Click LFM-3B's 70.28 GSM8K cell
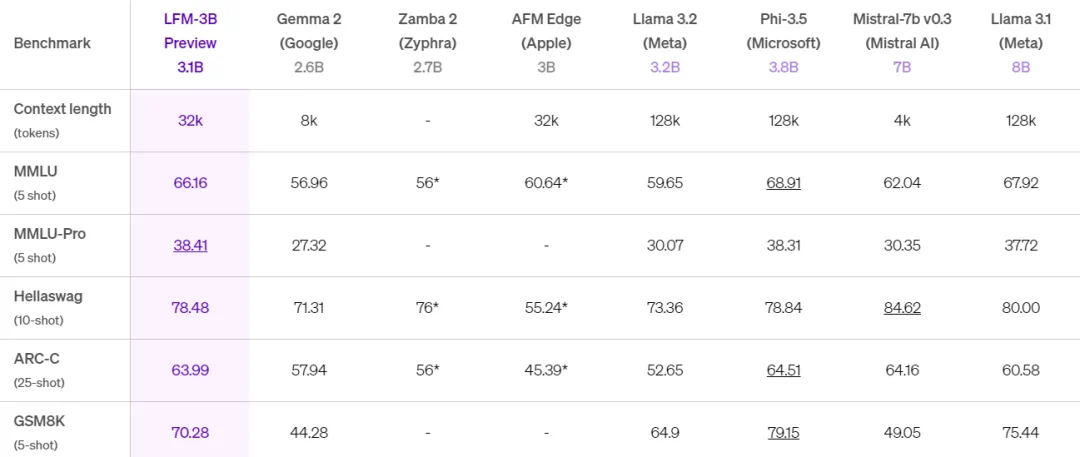Viewport: 1080px width, 457px height. [x=190, y=432]
